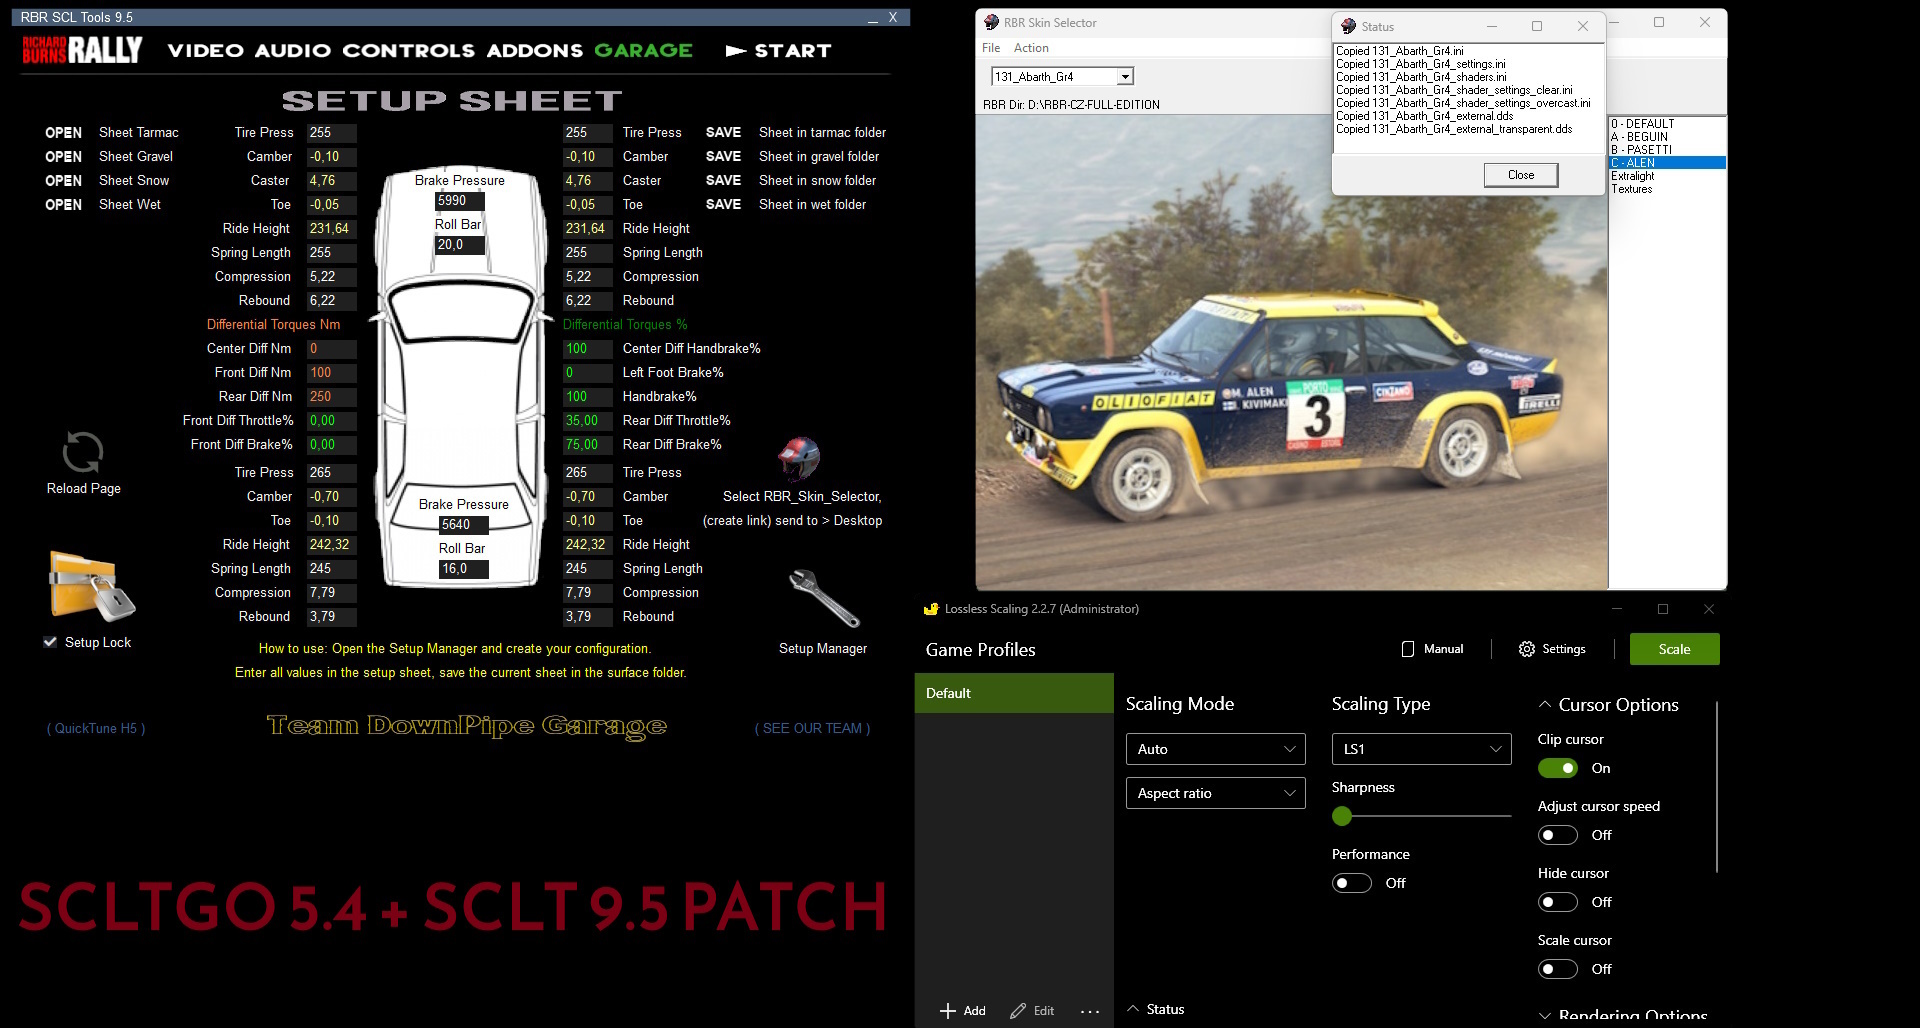Click the red helmet Skin Selector icon

click(x=799, y=459)
